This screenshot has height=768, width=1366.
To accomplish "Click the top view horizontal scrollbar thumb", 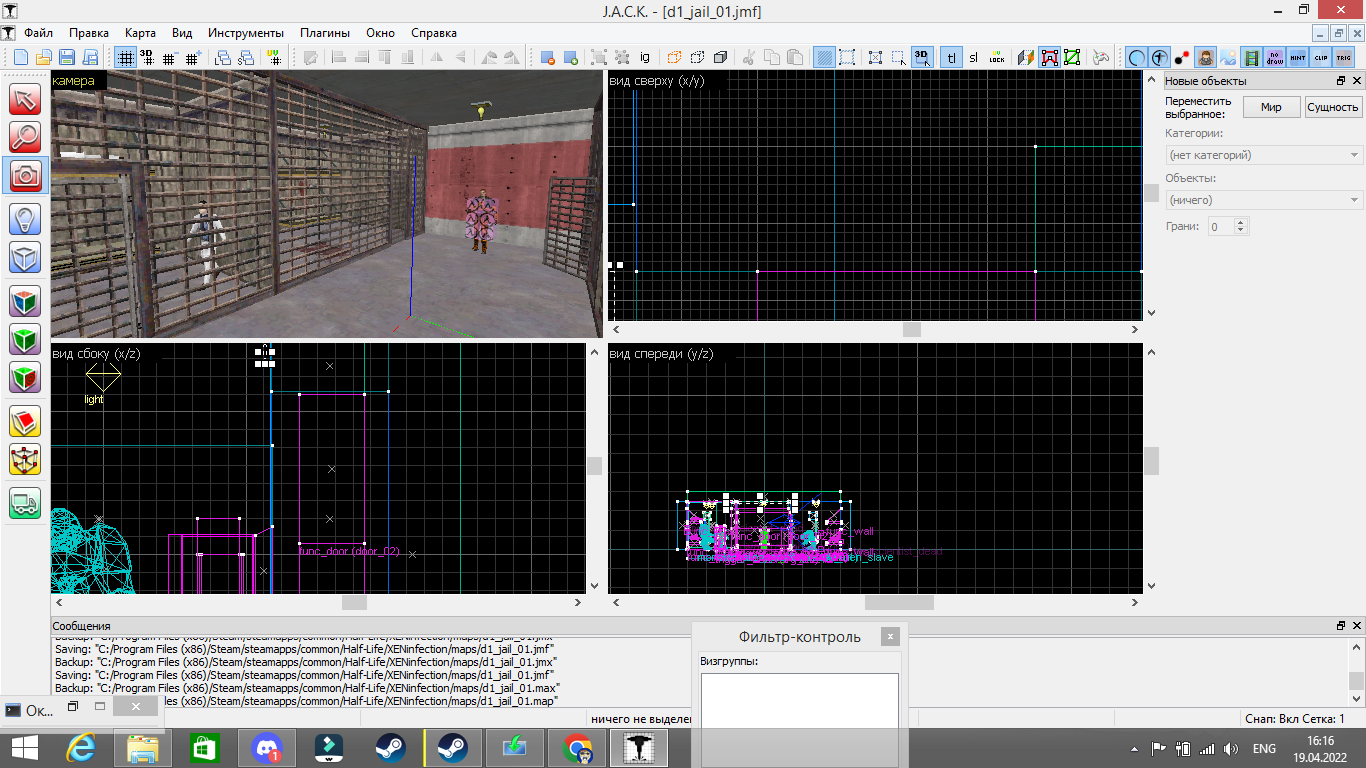I will click(911, 329).
